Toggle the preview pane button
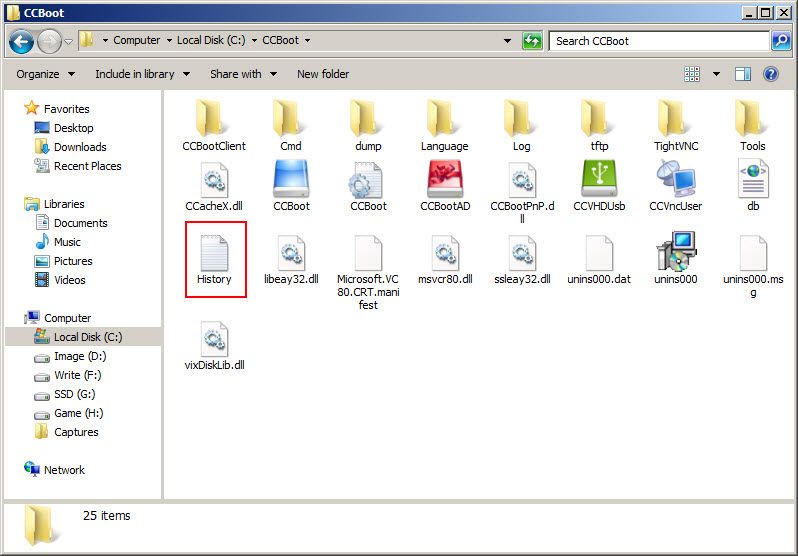Viewport: 798px width, 556px height. point(743,74)
